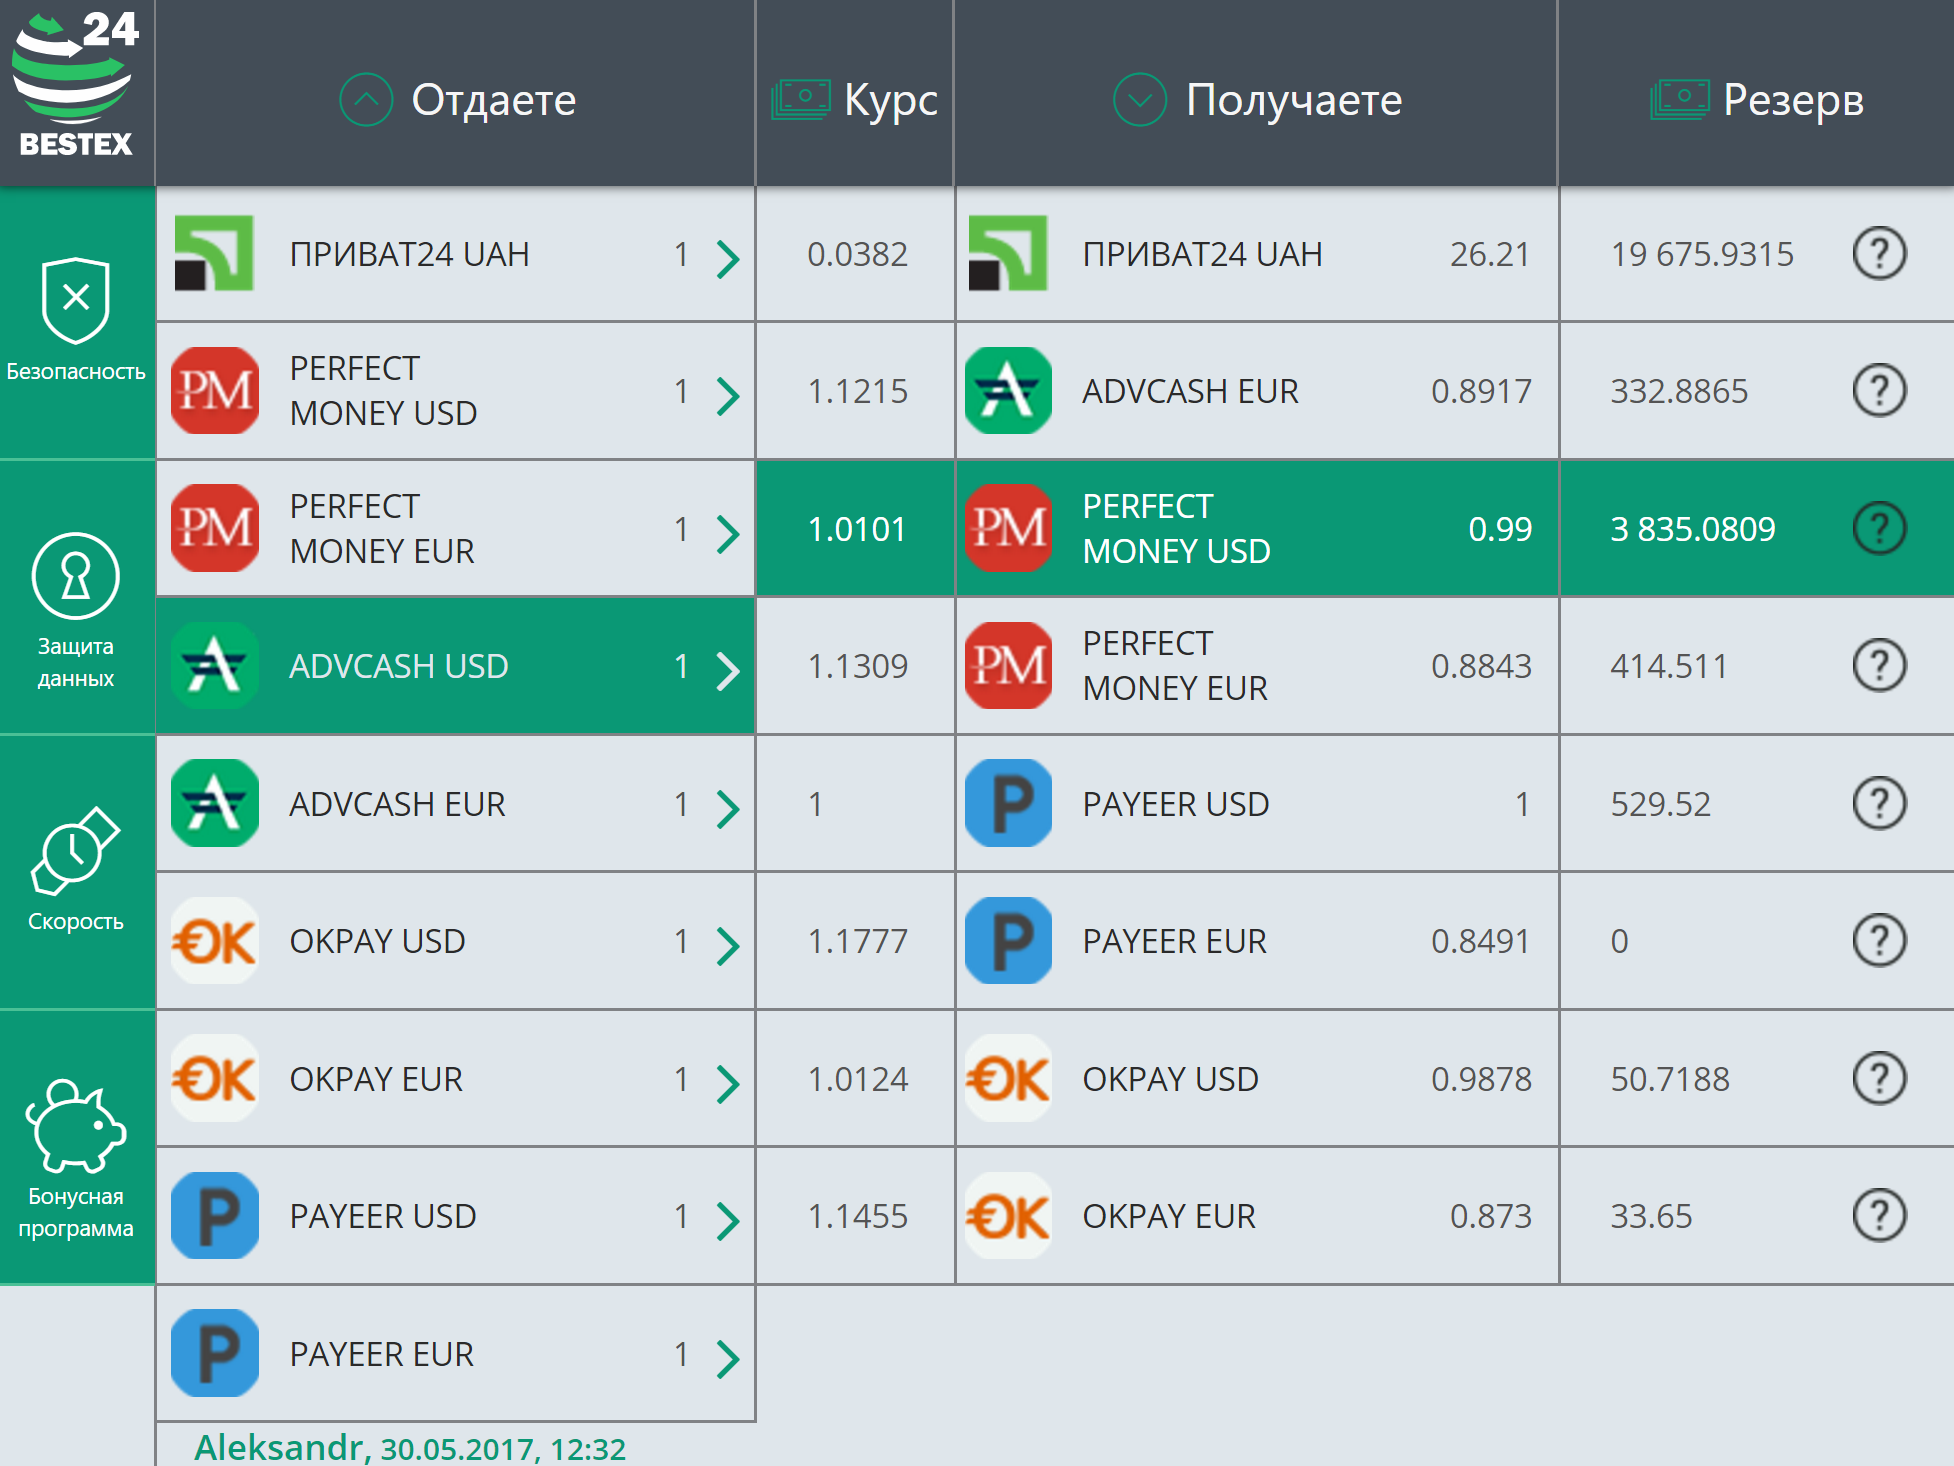1954x1466 pixels.
Task: Select ADVCASH USD as give currency
Action: [x=455, y=666]
